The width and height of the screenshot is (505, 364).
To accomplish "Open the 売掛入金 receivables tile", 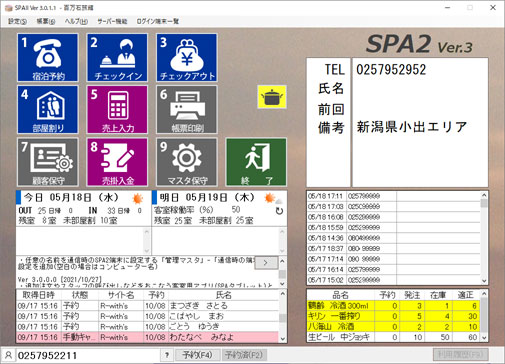I will (x=117, y=162).
